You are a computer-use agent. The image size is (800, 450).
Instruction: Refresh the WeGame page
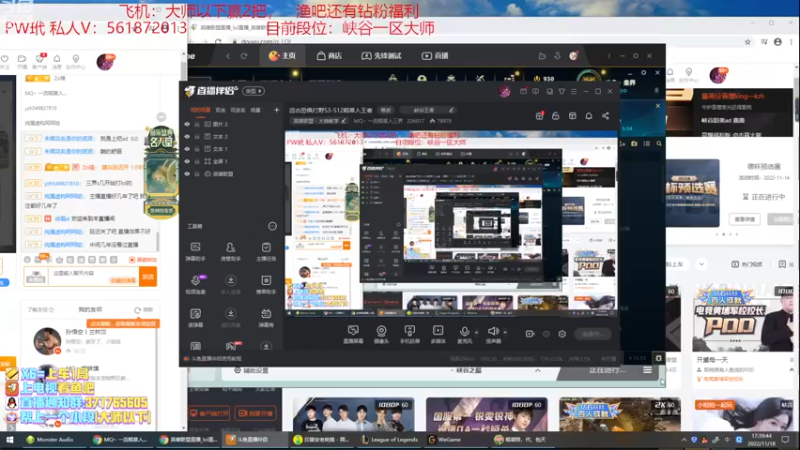[x=244, y=56]
